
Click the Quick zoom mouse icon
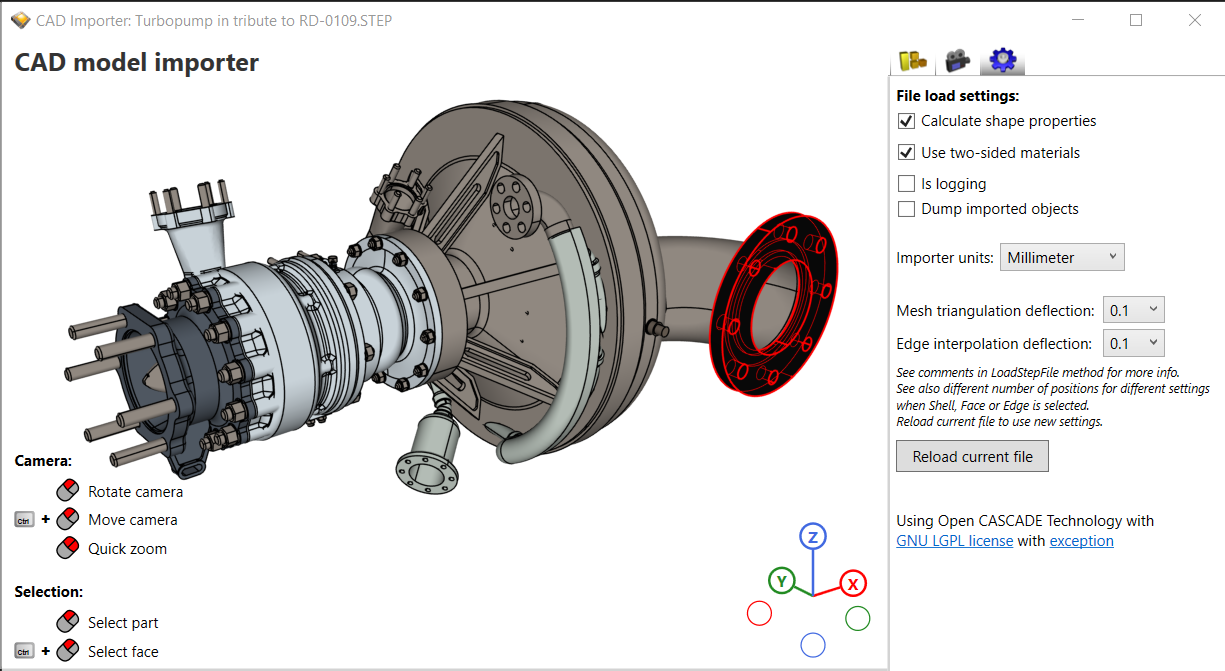[x=68, y=548]
